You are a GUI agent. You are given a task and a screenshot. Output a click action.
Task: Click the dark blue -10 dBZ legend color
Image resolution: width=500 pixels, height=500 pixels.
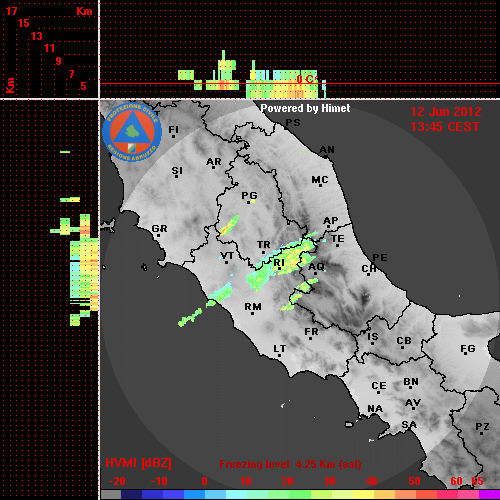[x=152, y=494]
